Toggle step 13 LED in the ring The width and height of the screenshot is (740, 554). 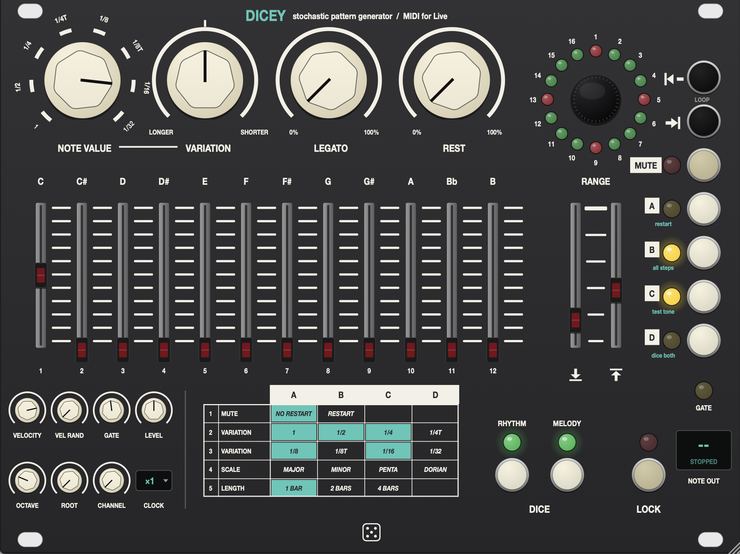547,99
